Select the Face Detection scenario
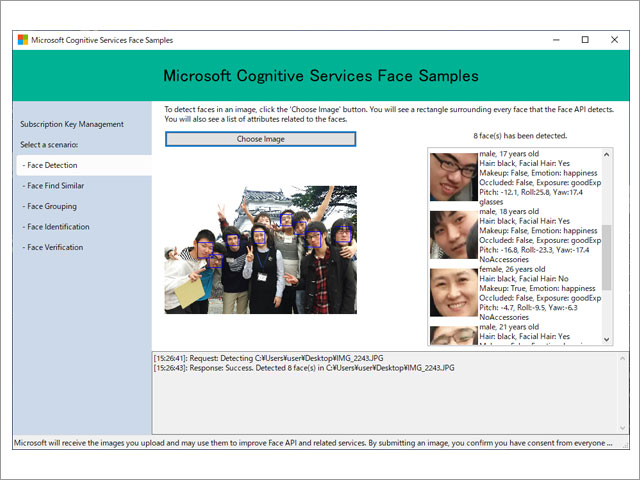640x480 pixels. pyautogui.click(x=84, y=165)
